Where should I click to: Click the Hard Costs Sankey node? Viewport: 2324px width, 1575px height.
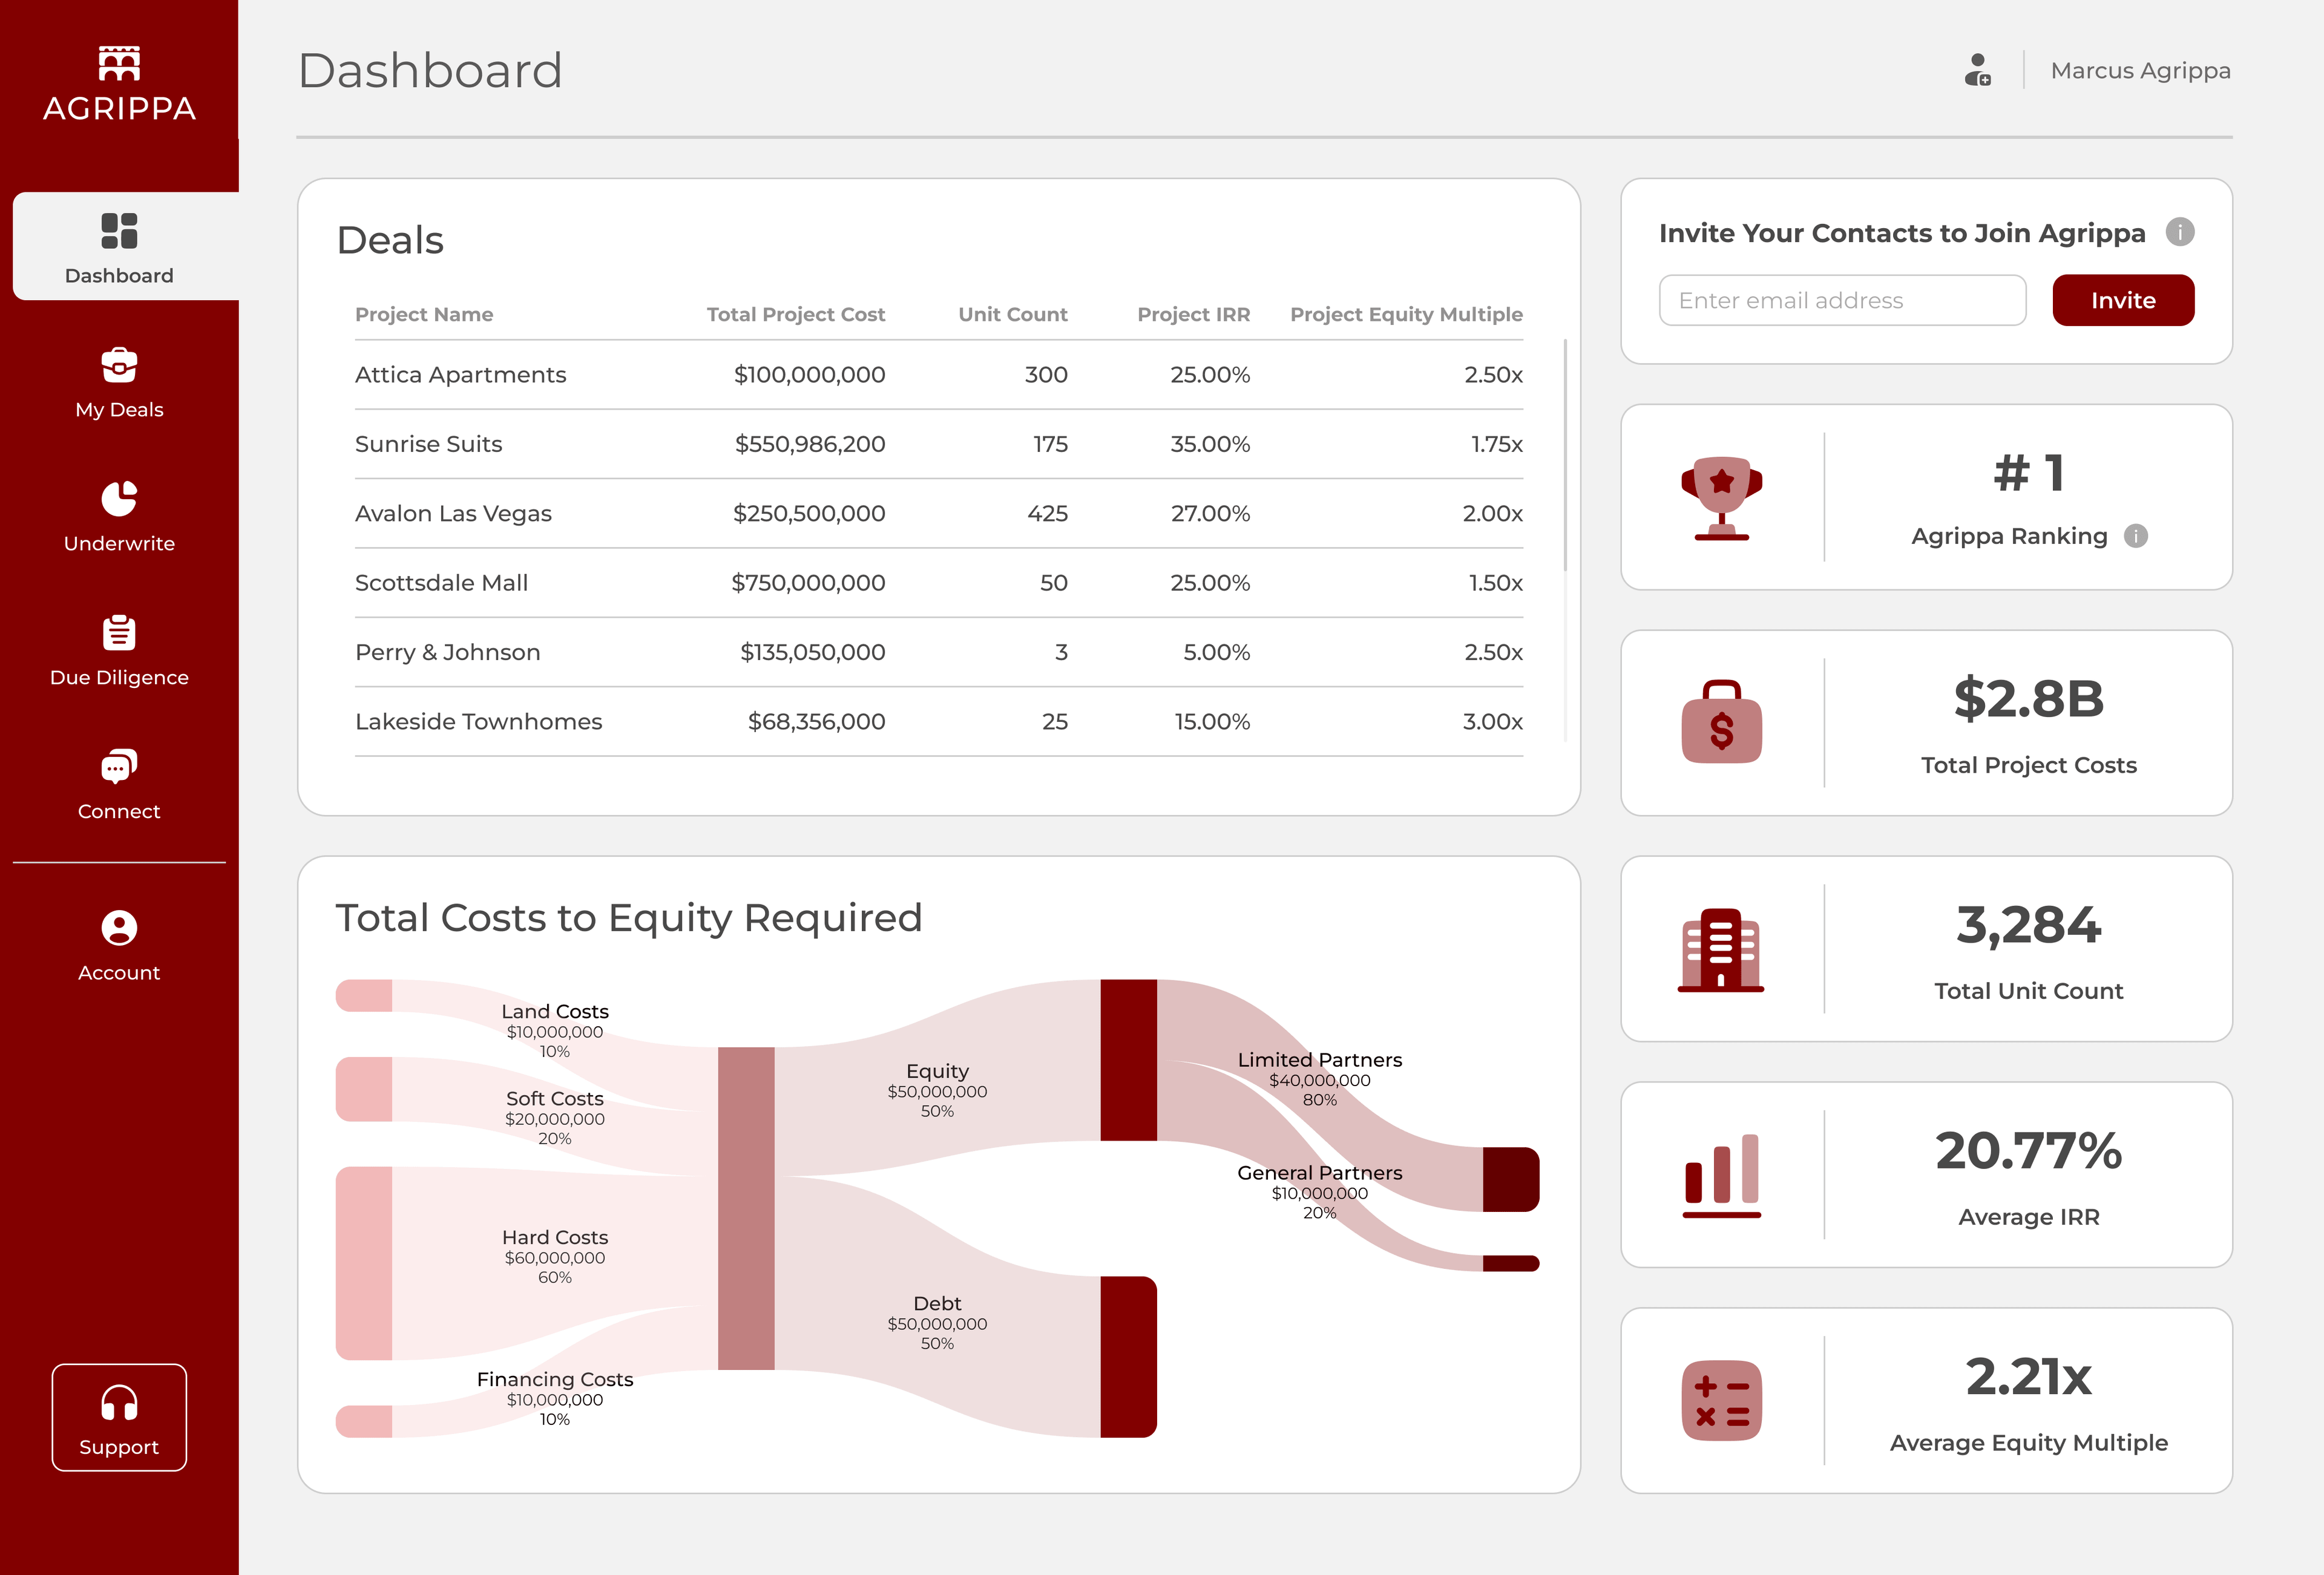click(364, 1263)
